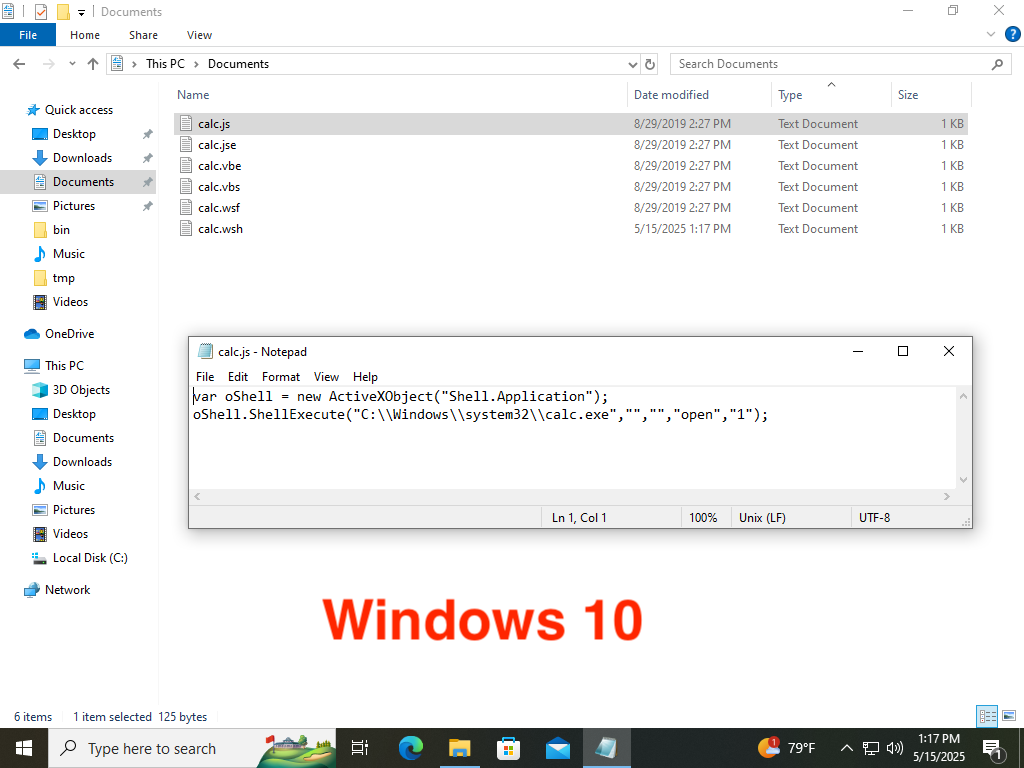Launch Microsoft Edge from the taskbar
The height and width of the screenshot is (768, 1024).
coord(411,748)
